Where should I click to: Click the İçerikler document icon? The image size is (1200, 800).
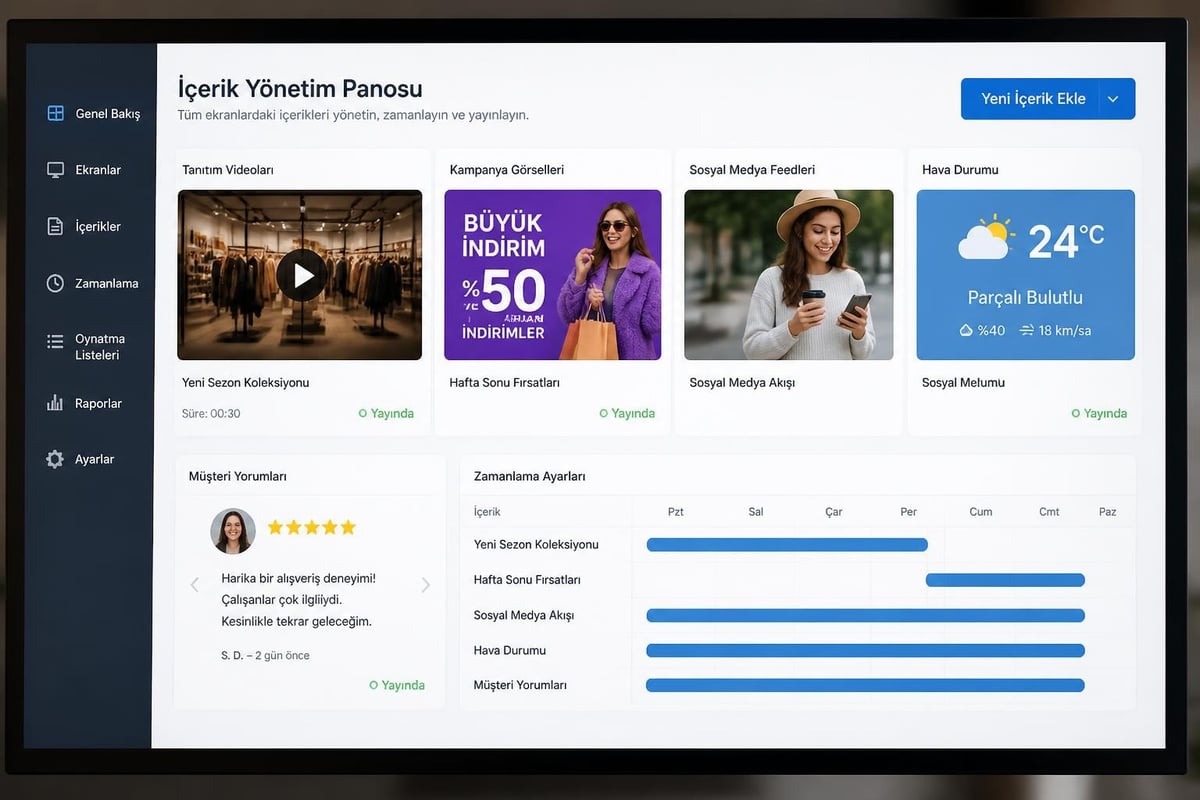(56, 227)
